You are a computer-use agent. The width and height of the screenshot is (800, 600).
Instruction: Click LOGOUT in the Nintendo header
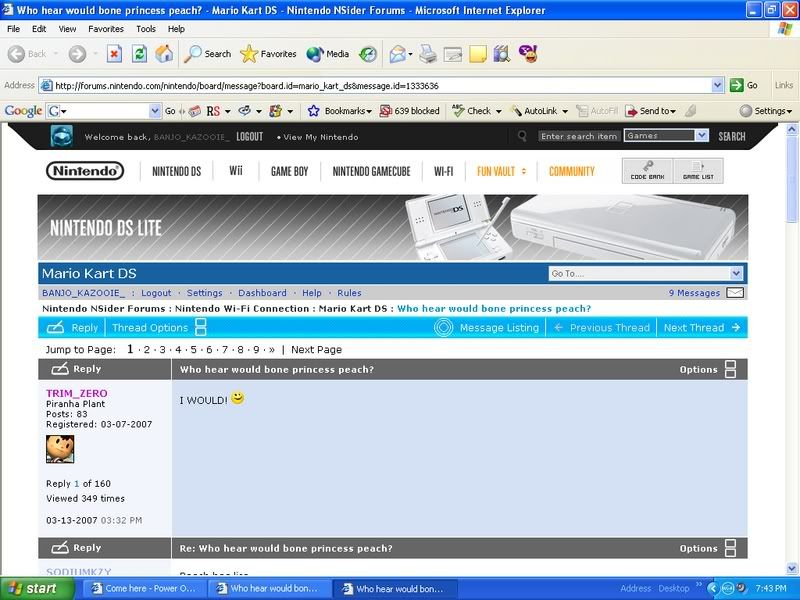(x=249, y=137)
